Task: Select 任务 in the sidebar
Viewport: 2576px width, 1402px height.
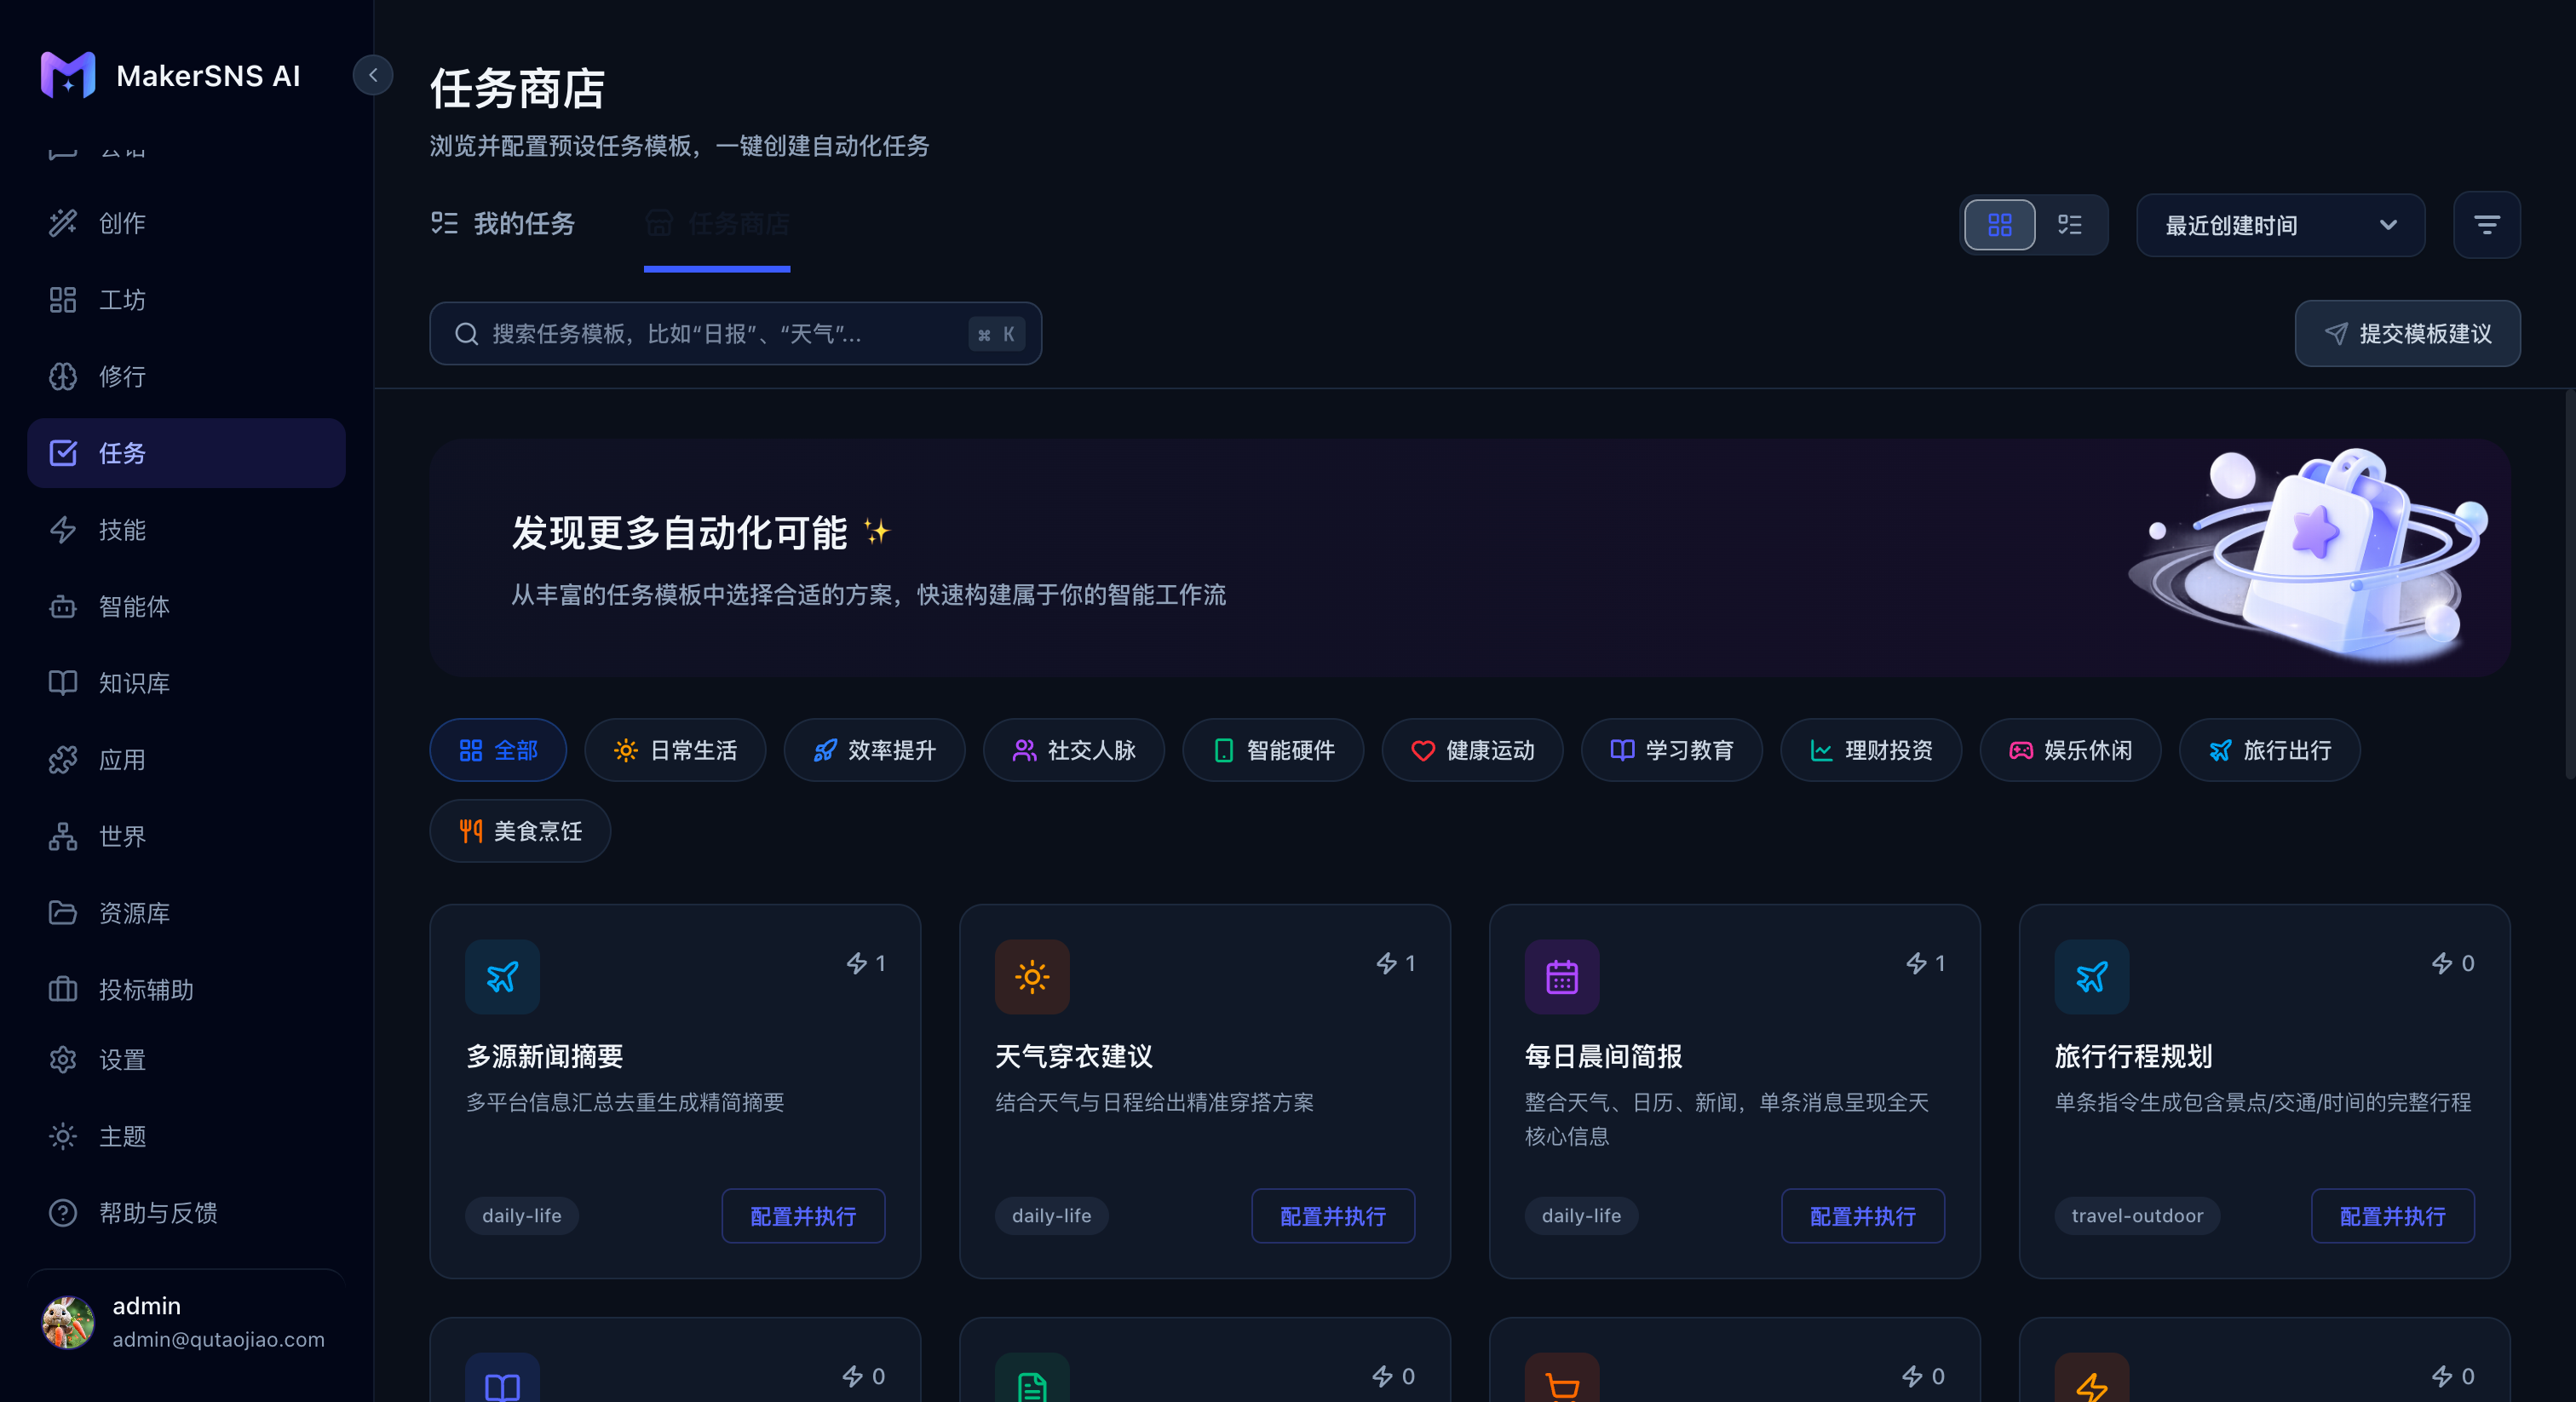Action: (186, 453)
